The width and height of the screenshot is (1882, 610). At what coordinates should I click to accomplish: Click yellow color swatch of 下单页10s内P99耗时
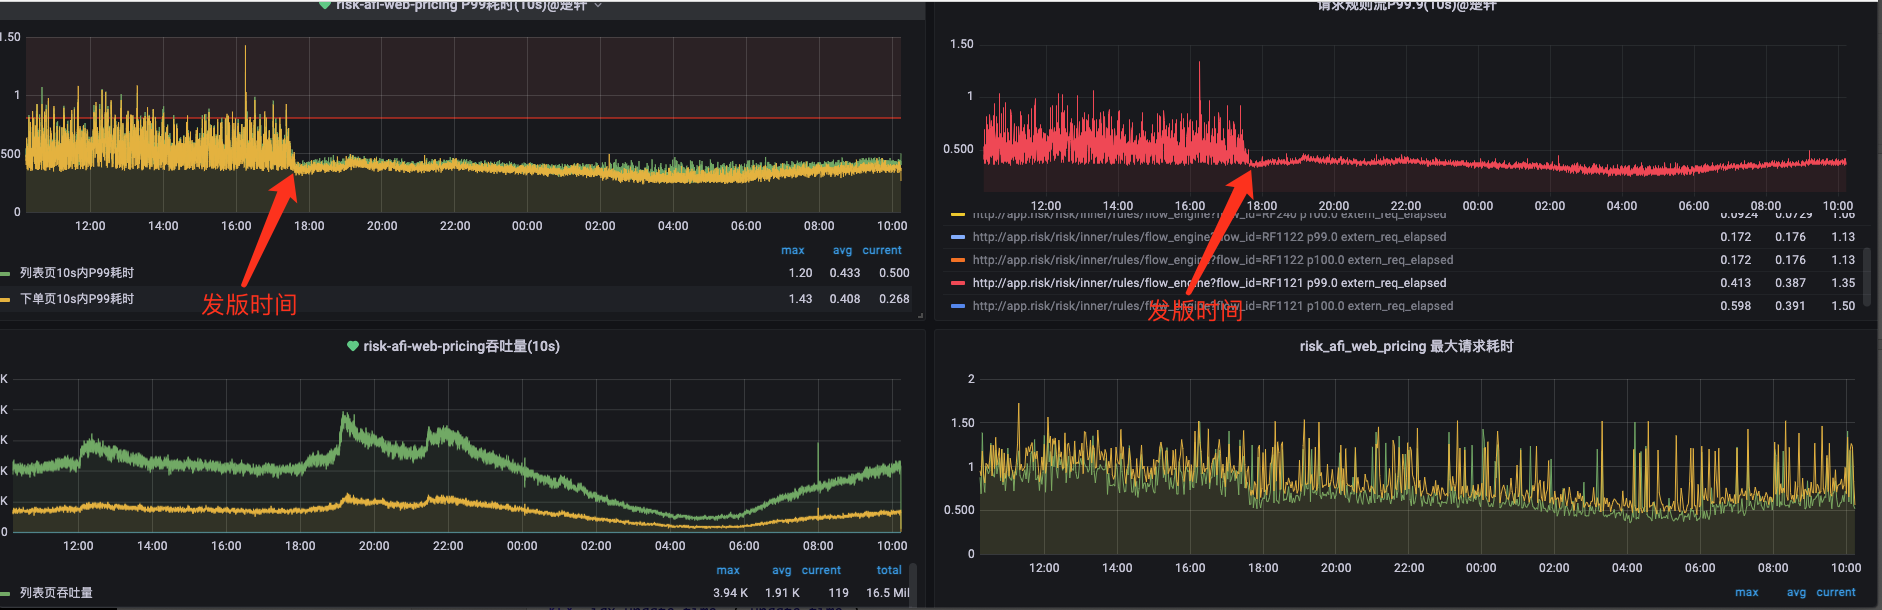click(x=6, y=300)
